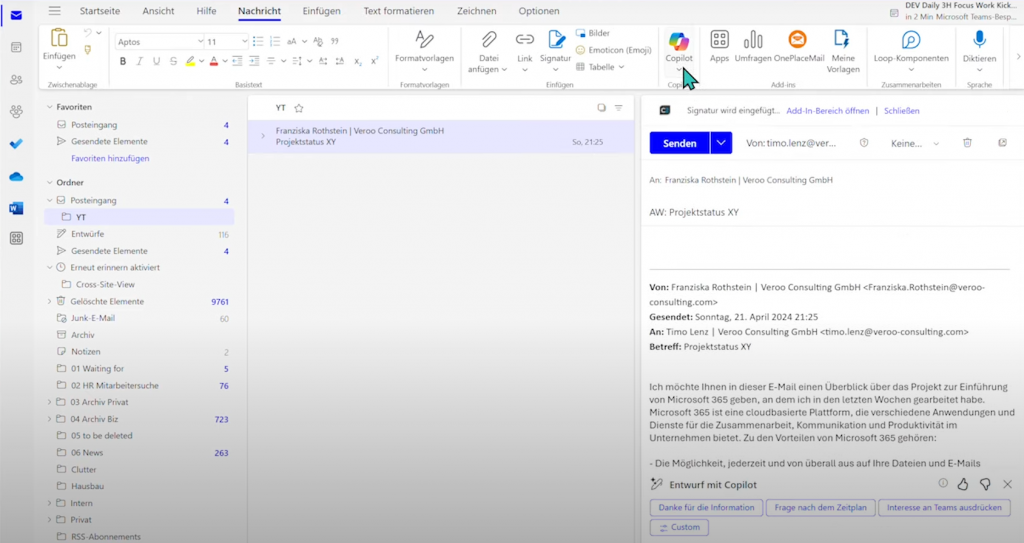Open Meine Vorlagen templates
Screen dimensions: 1024x543
(x=842, y=51)
